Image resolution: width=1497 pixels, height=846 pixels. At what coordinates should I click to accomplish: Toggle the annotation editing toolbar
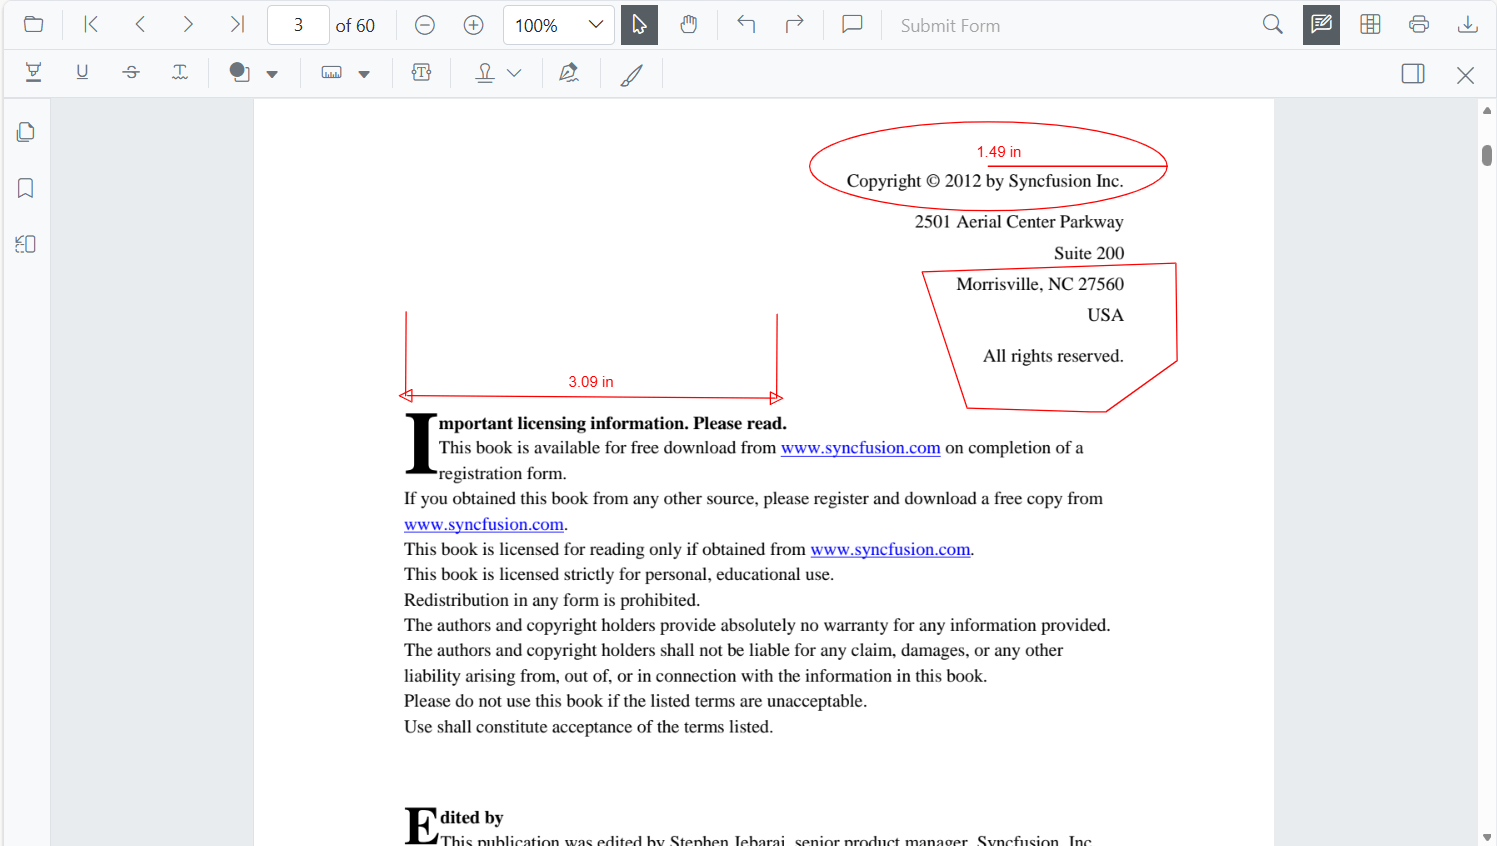pos(1321,25)
